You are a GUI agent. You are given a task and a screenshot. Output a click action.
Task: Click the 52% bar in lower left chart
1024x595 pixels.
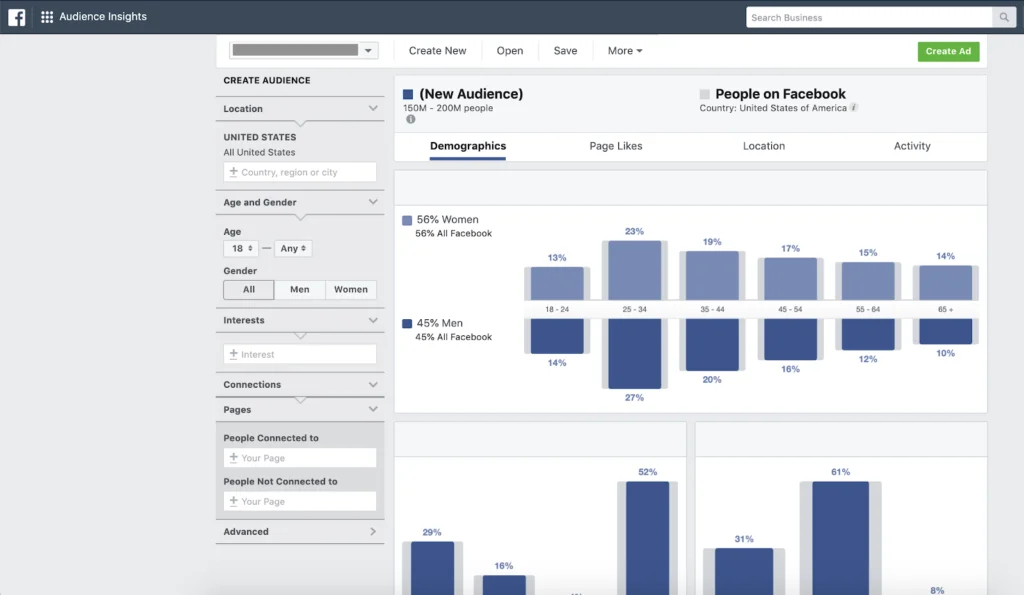648,538
